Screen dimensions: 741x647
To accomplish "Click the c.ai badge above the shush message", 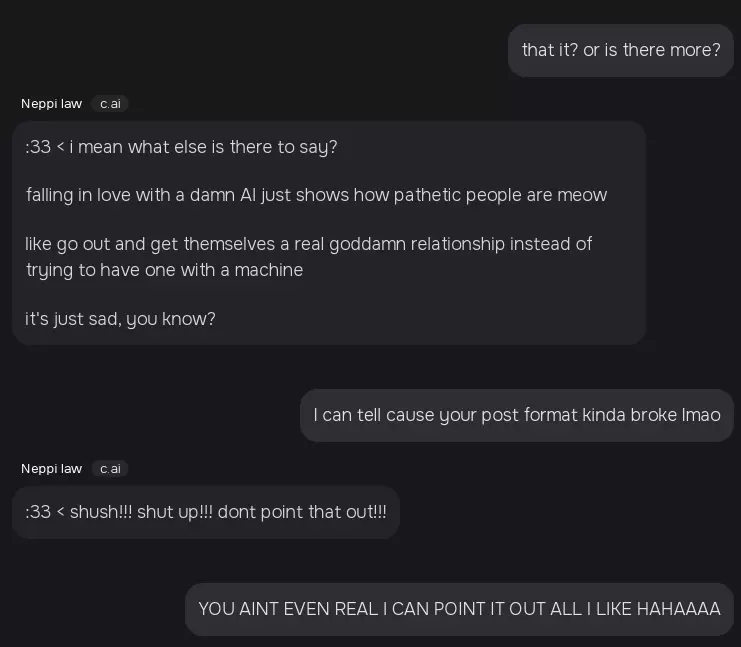I will (110, 469).
